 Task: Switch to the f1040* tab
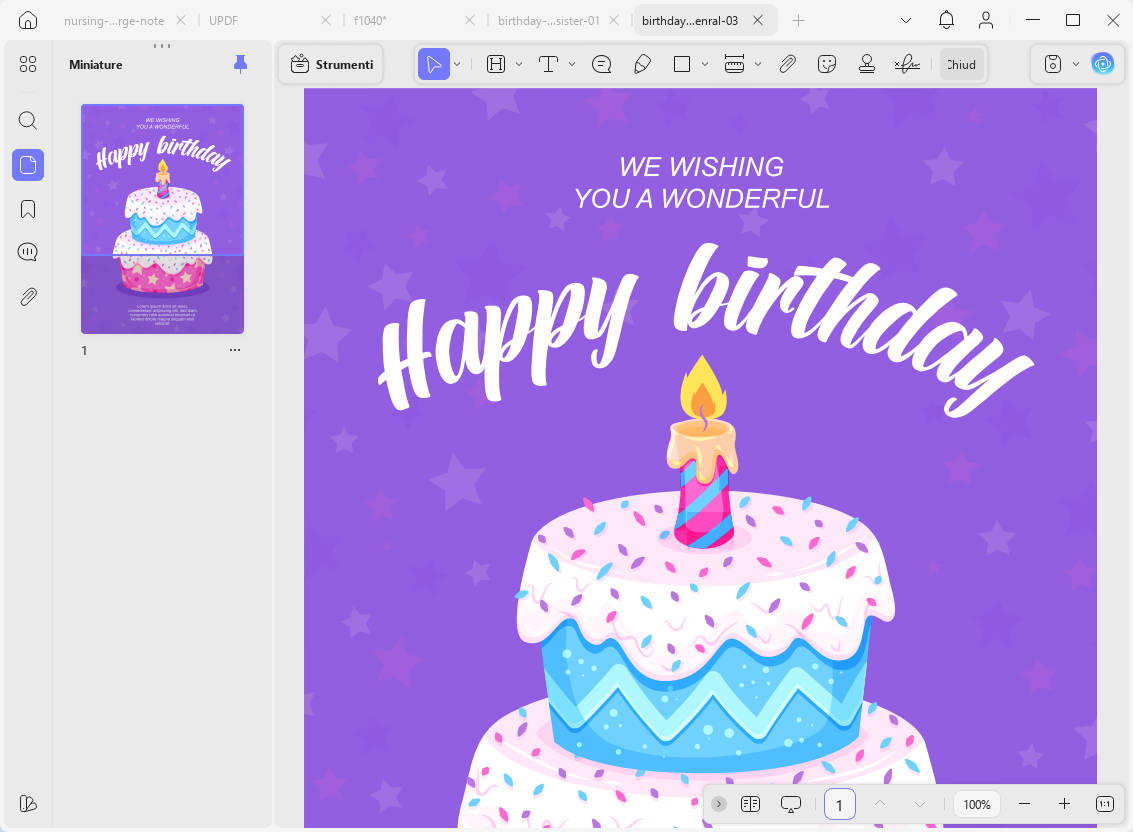[x=370, y=20]
